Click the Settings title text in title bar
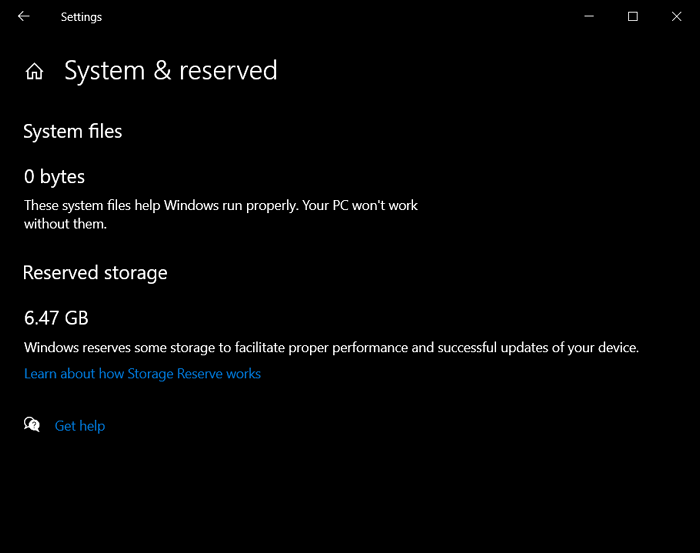Viewport: 700px width, 553px height. click(81, 17)
